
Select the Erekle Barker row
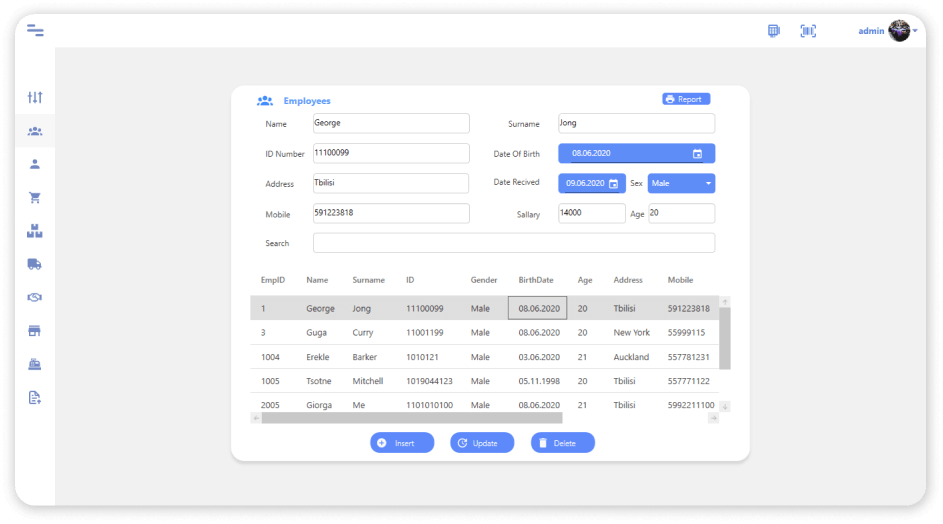pos(484,357)
